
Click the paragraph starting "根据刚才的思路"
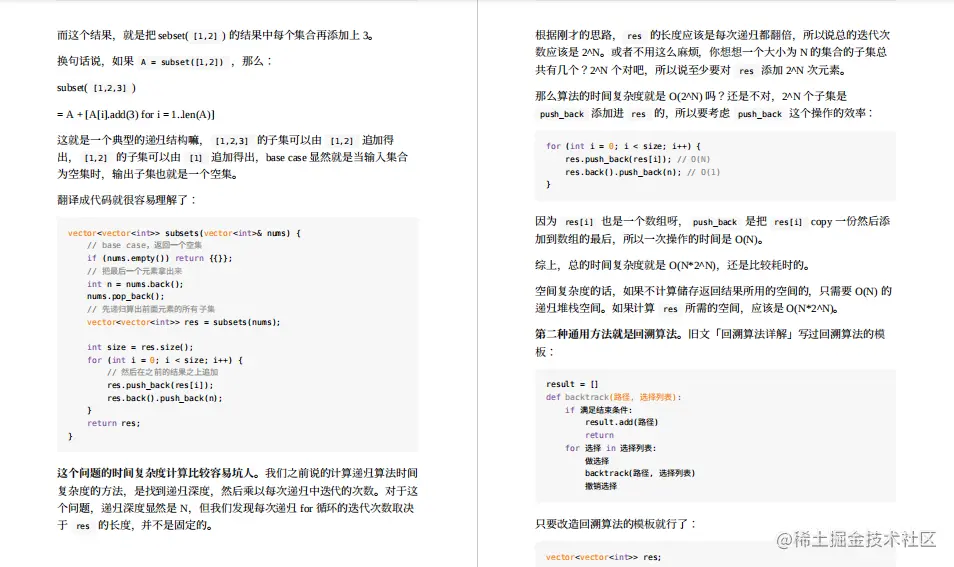tap(712, 52)
